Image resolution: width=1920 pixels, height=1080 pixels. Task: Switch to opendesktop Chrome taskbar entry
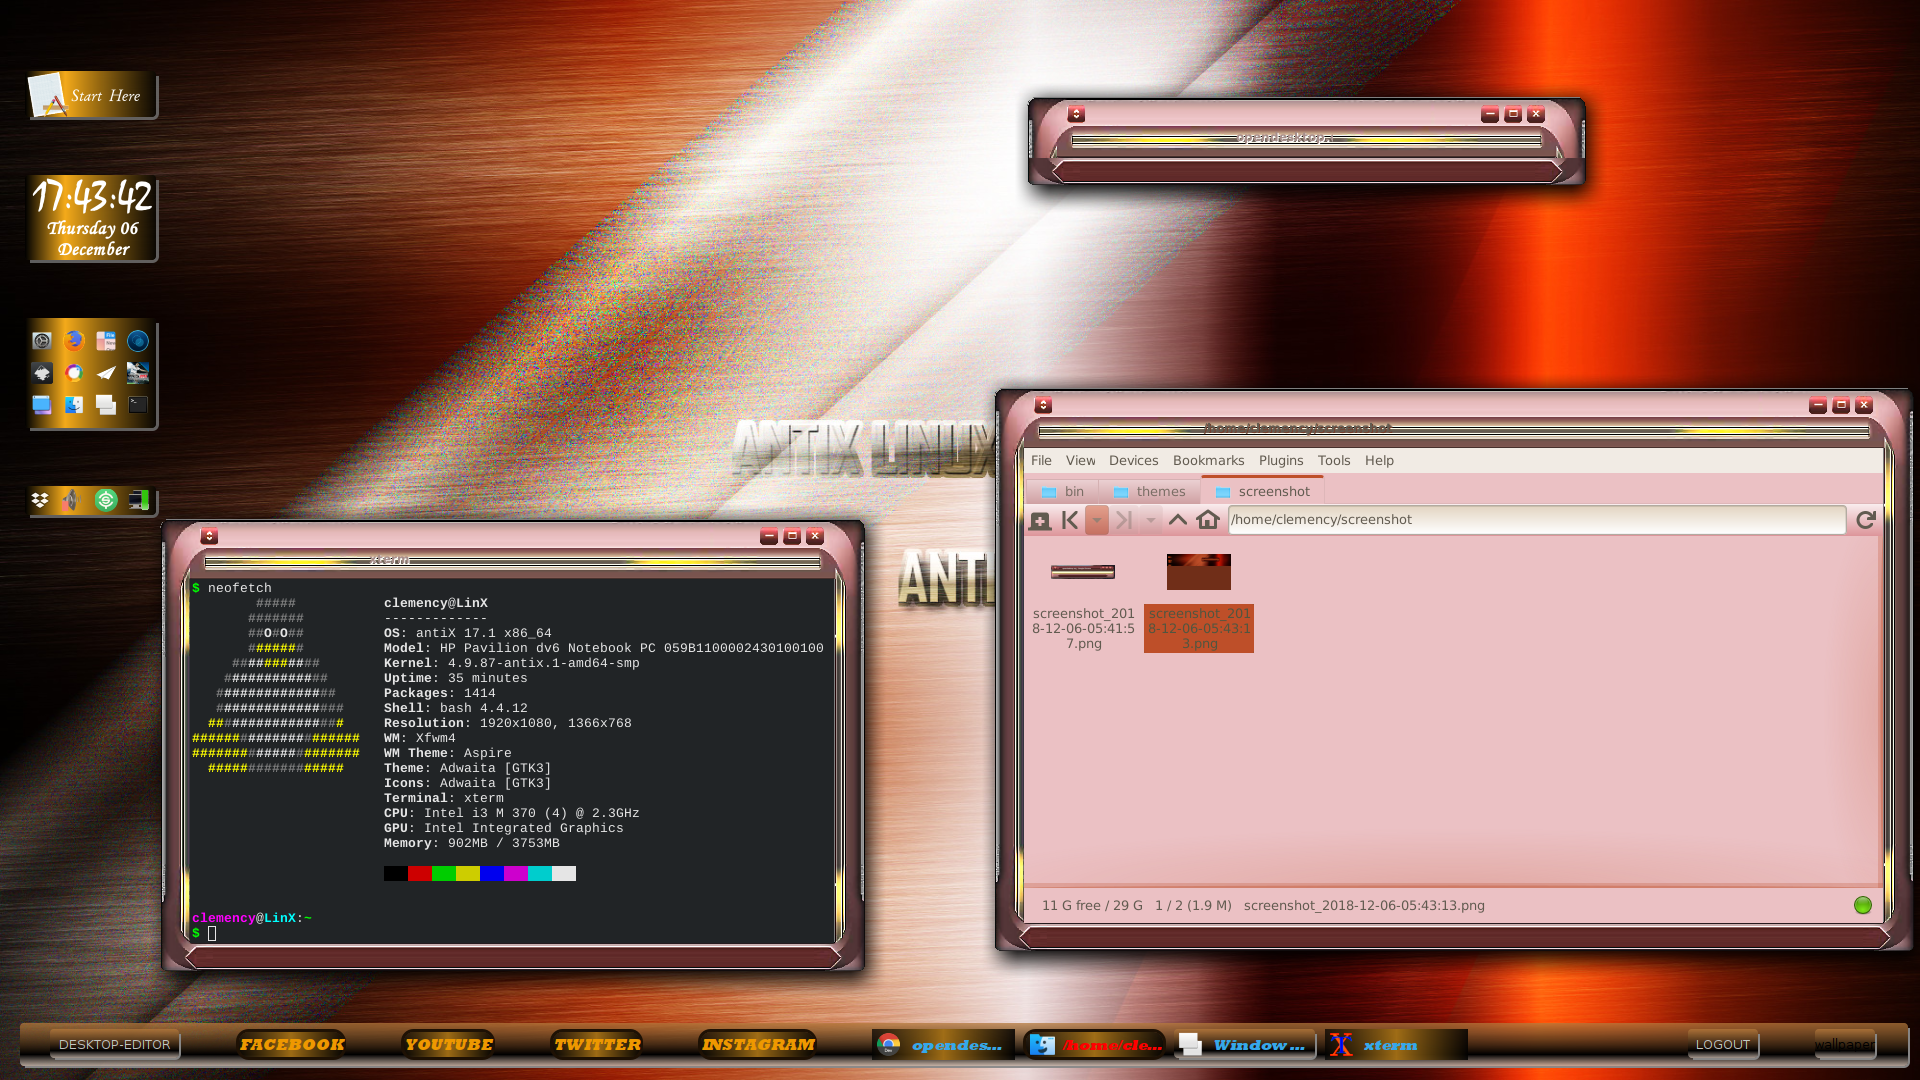tap(943, 1044)
